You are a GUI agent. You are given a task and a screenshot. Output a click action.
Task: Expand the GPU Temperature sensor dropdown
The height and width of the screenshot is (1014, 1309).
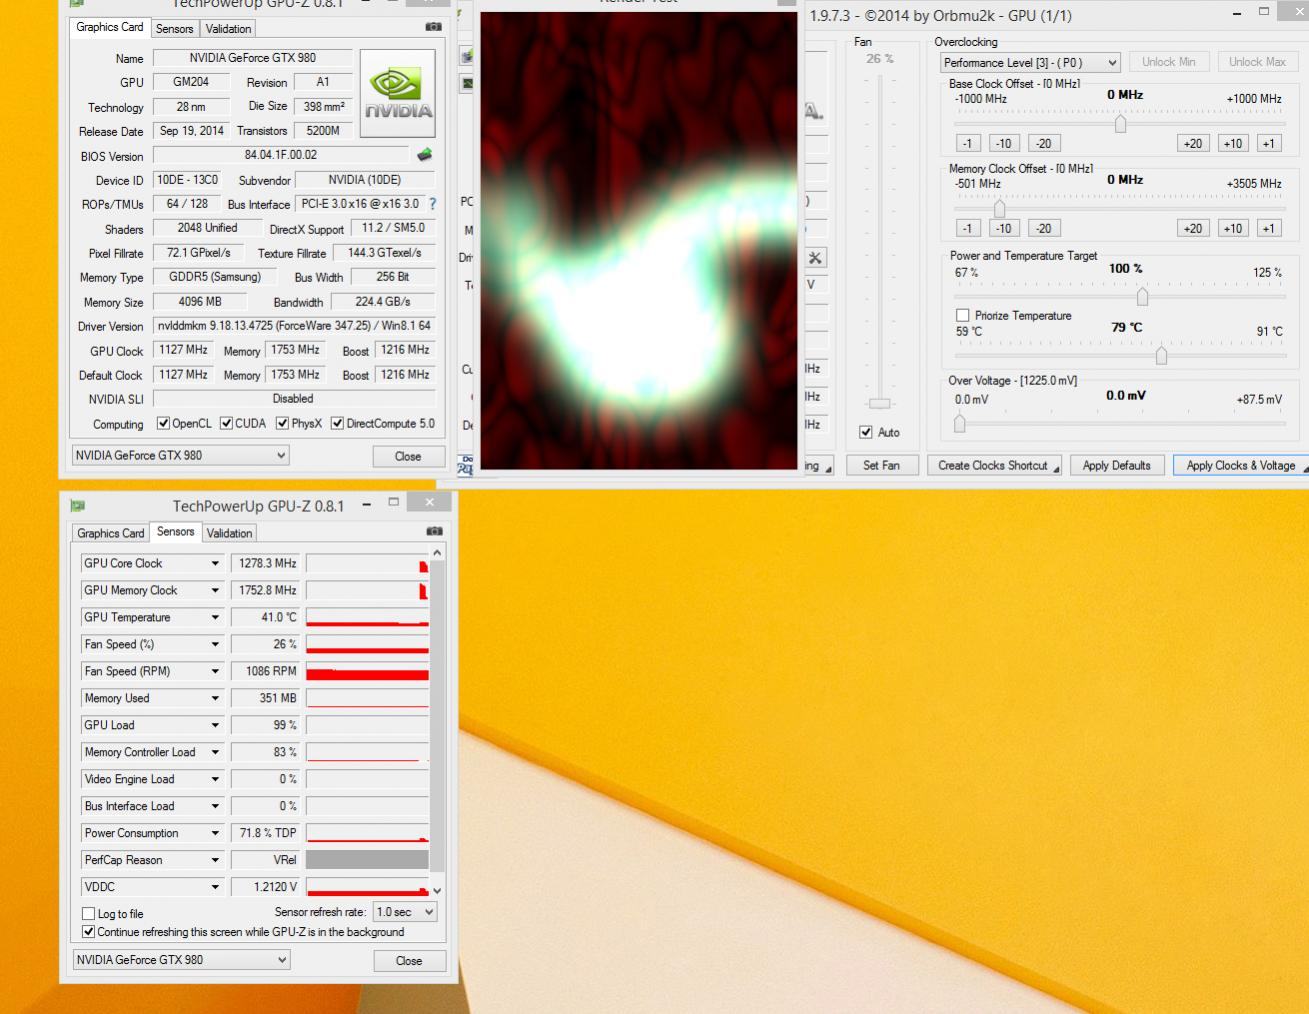(x=215, y=618)
